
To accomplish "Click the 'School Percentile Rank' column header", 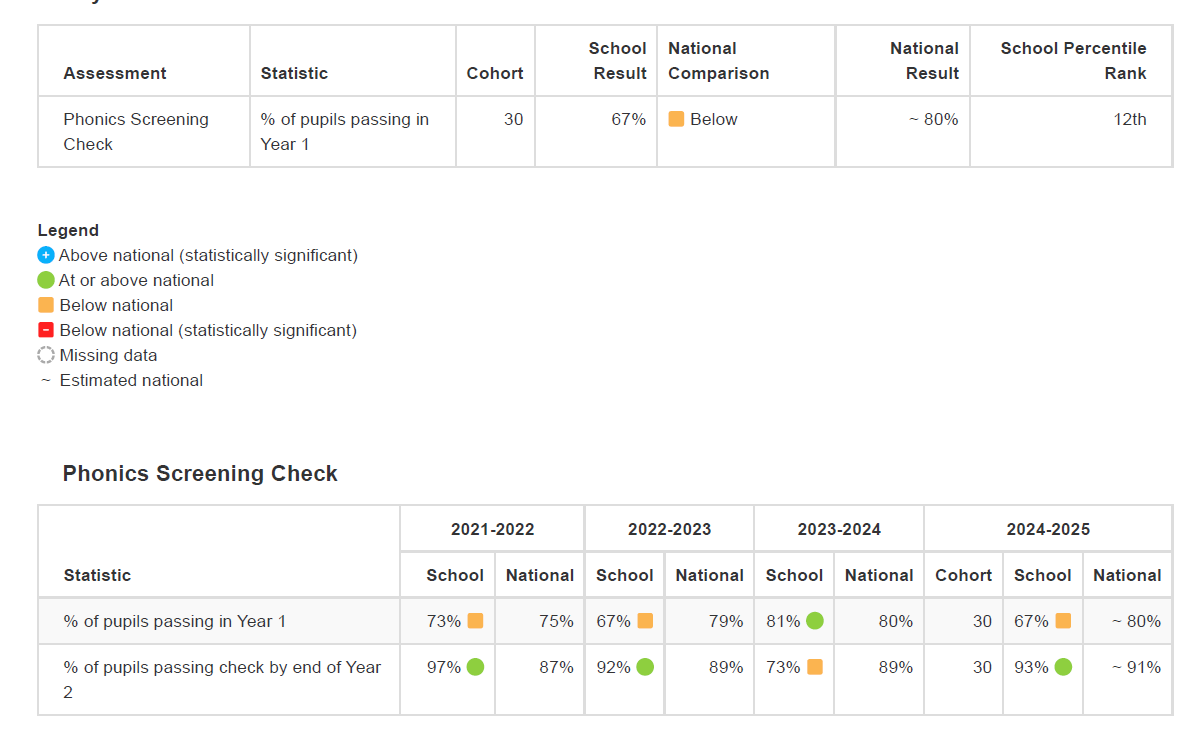I will 1073,61.
